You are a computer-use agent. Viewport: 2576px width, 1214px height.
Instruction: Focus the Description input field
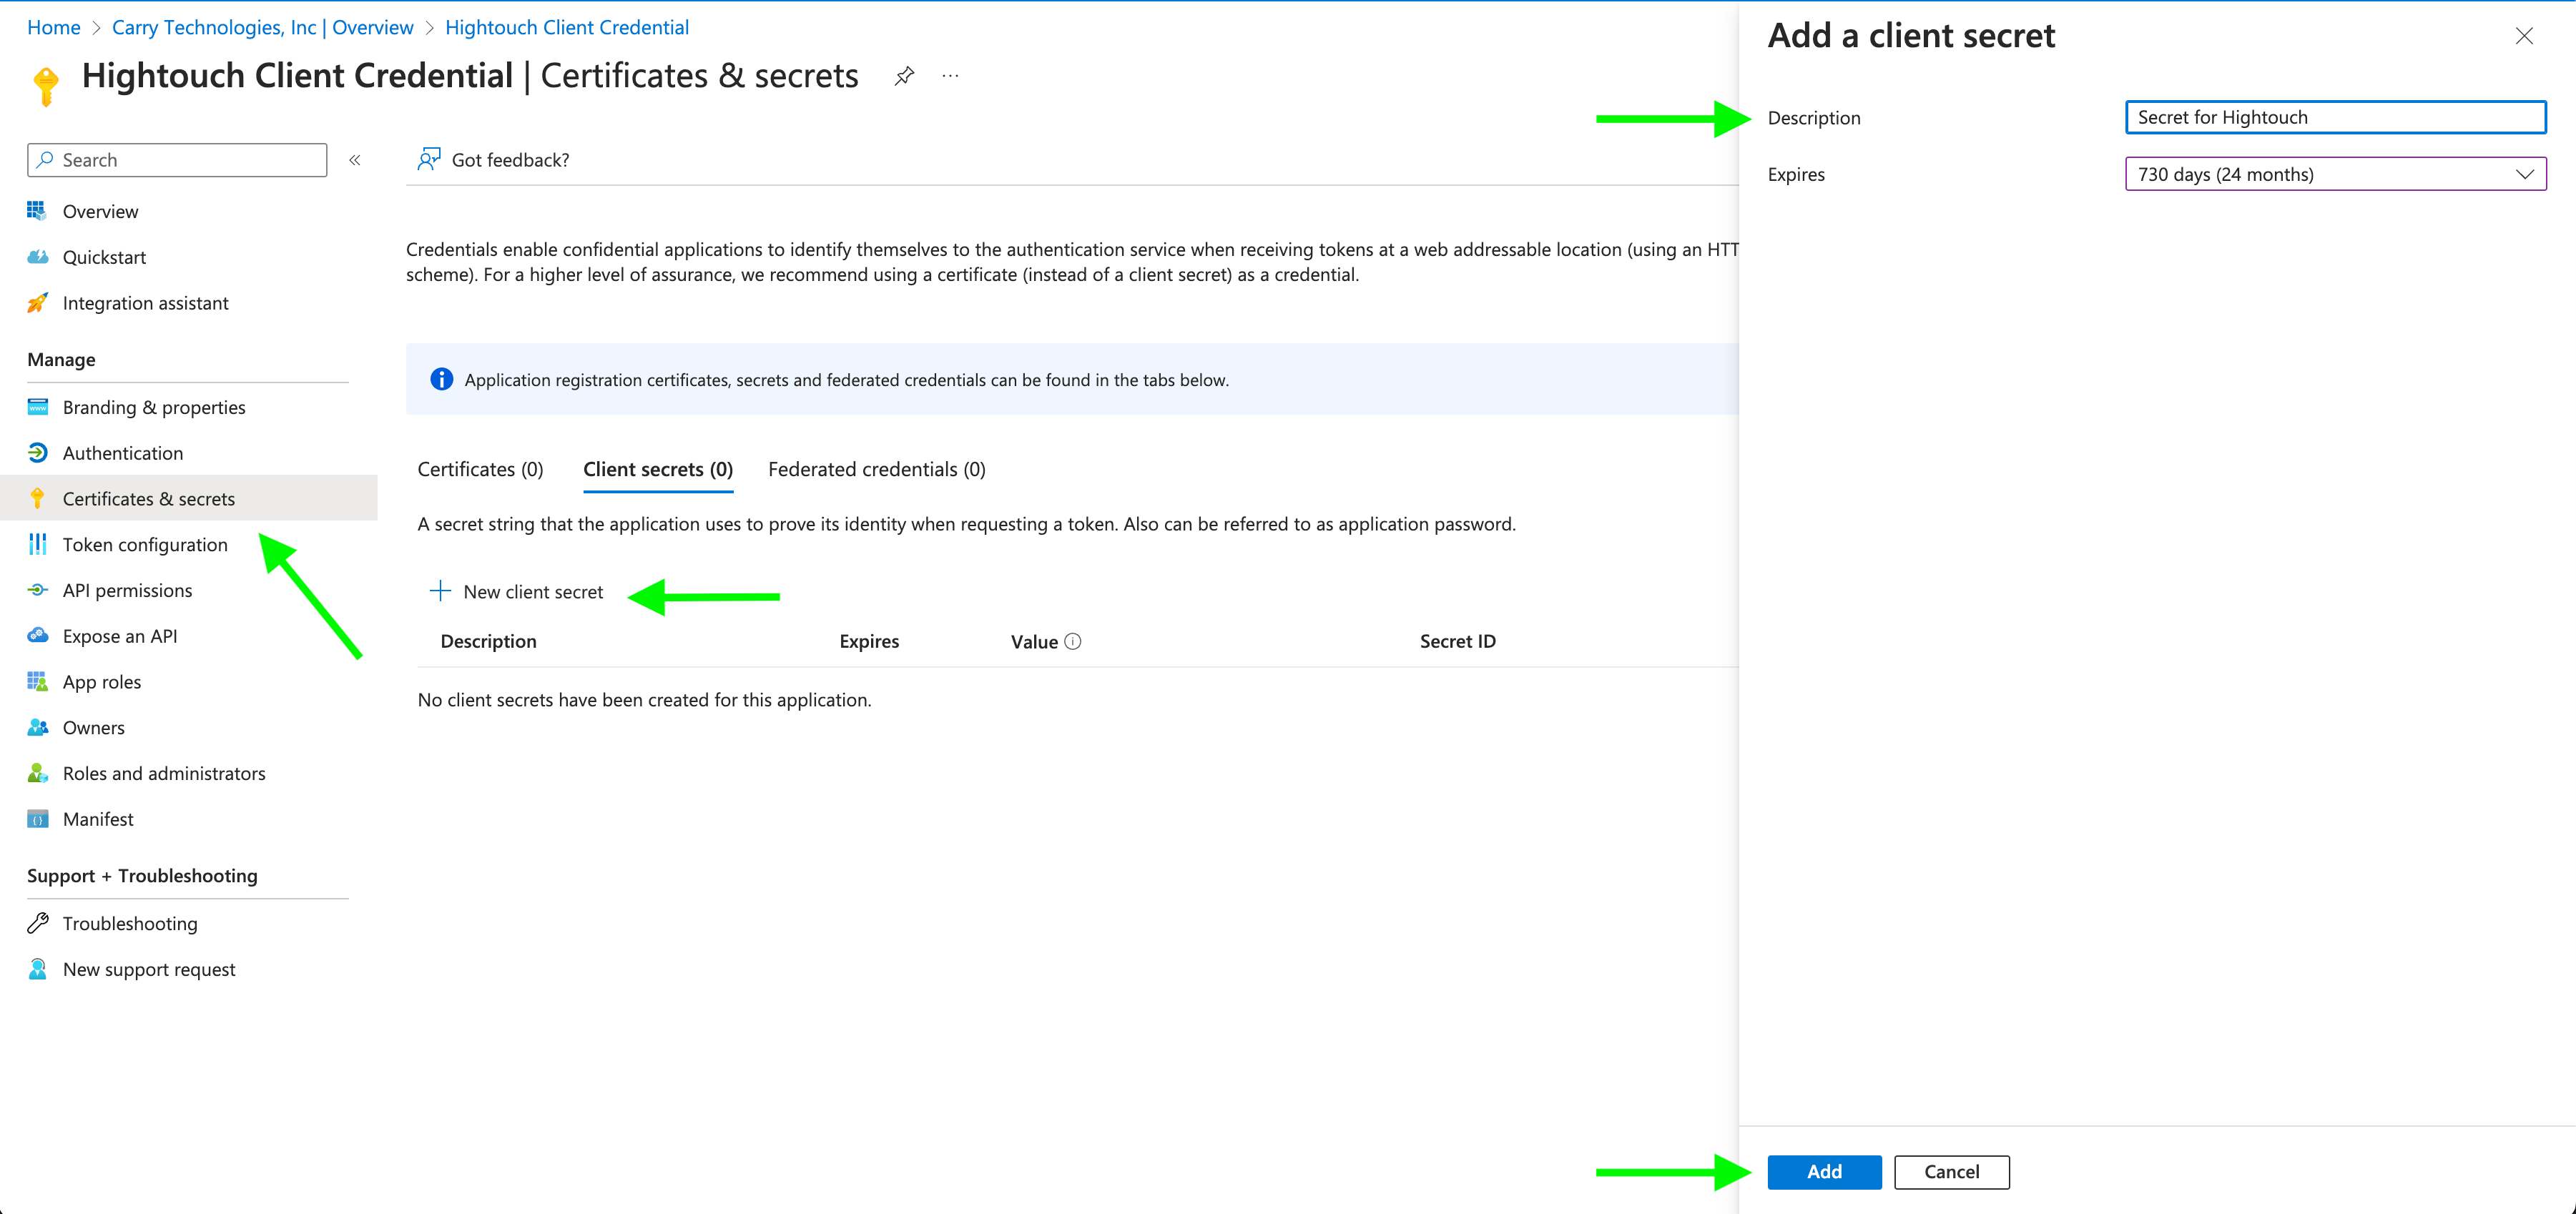tap(2335, 117)
